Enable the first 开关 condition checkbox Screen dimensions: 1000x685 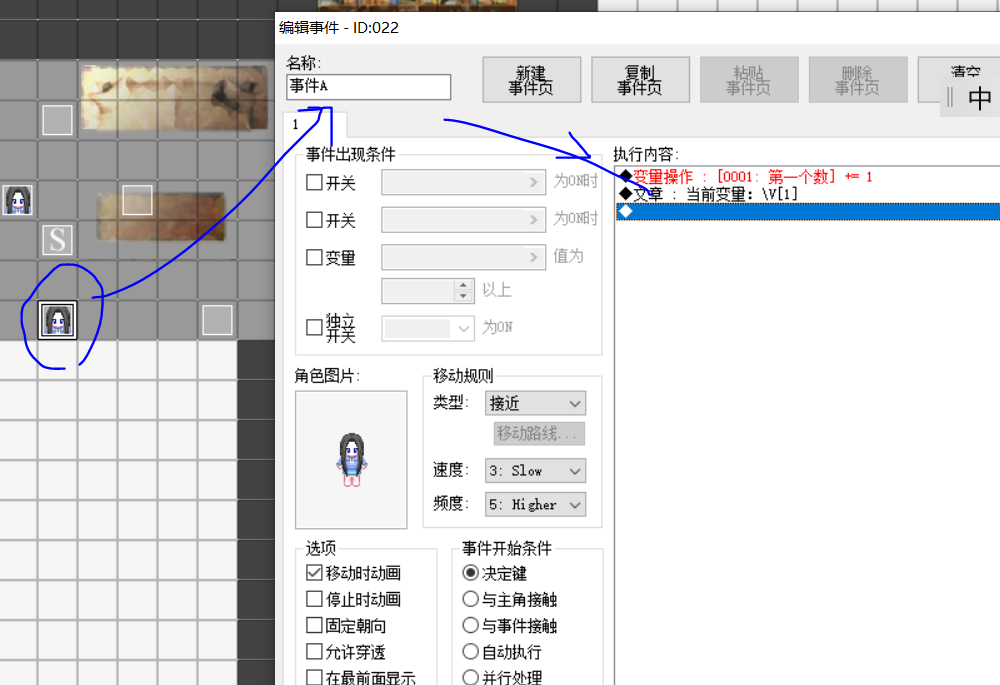click(314, 182)
